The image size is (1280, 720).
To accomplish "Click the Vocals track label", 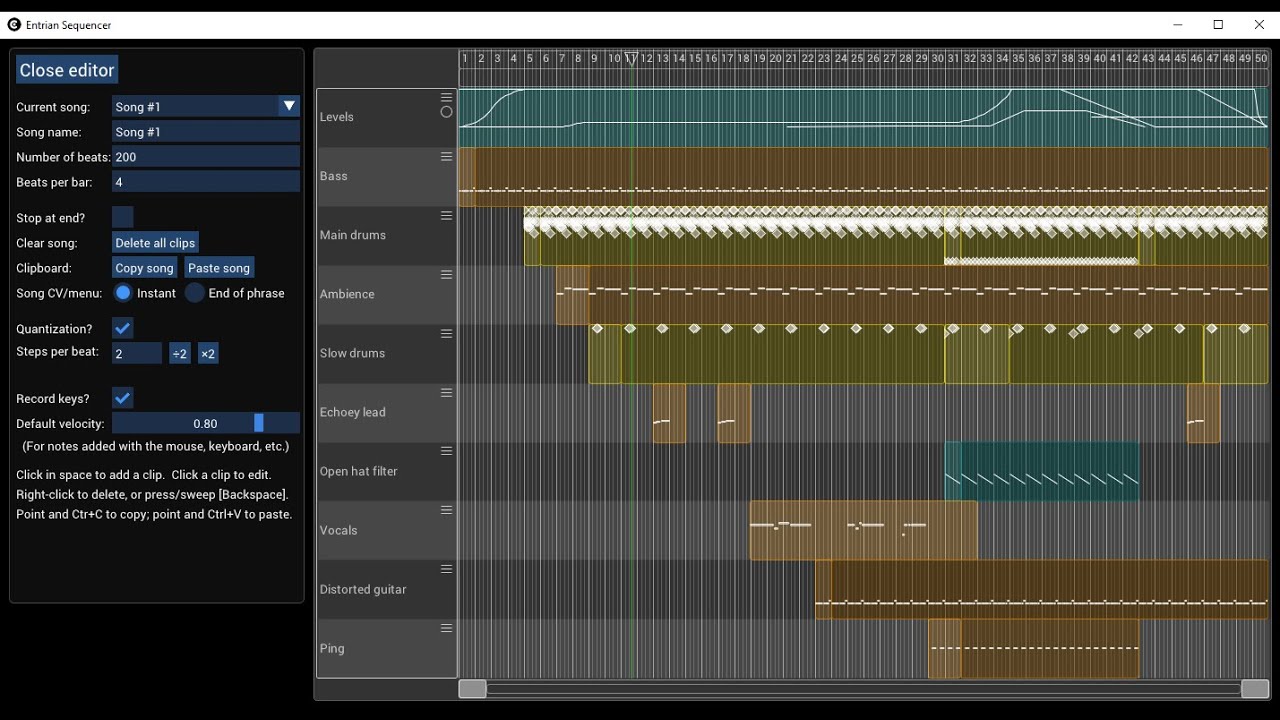I will [339, 530].
